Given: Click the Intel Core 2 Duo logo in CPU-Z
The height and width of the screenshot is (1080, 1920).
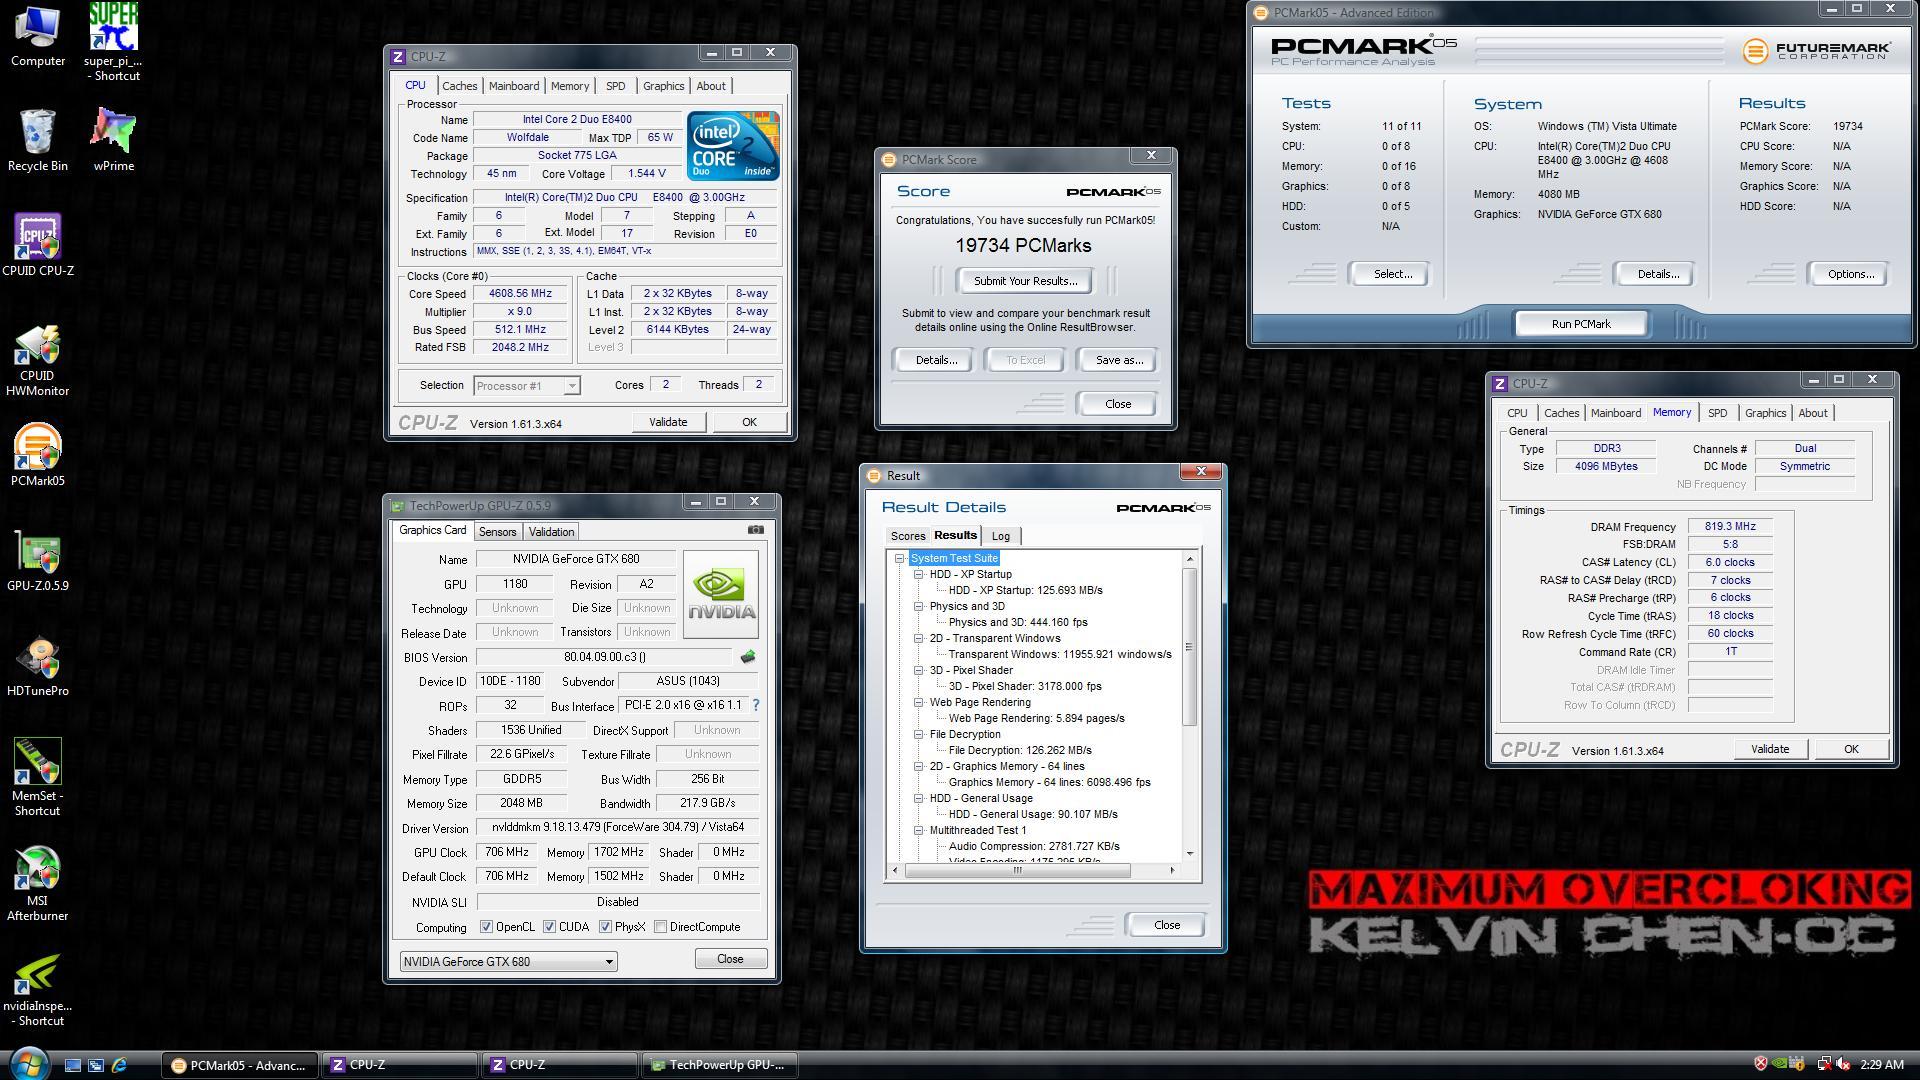Looking at the screenshot, I should pos(733,146).
